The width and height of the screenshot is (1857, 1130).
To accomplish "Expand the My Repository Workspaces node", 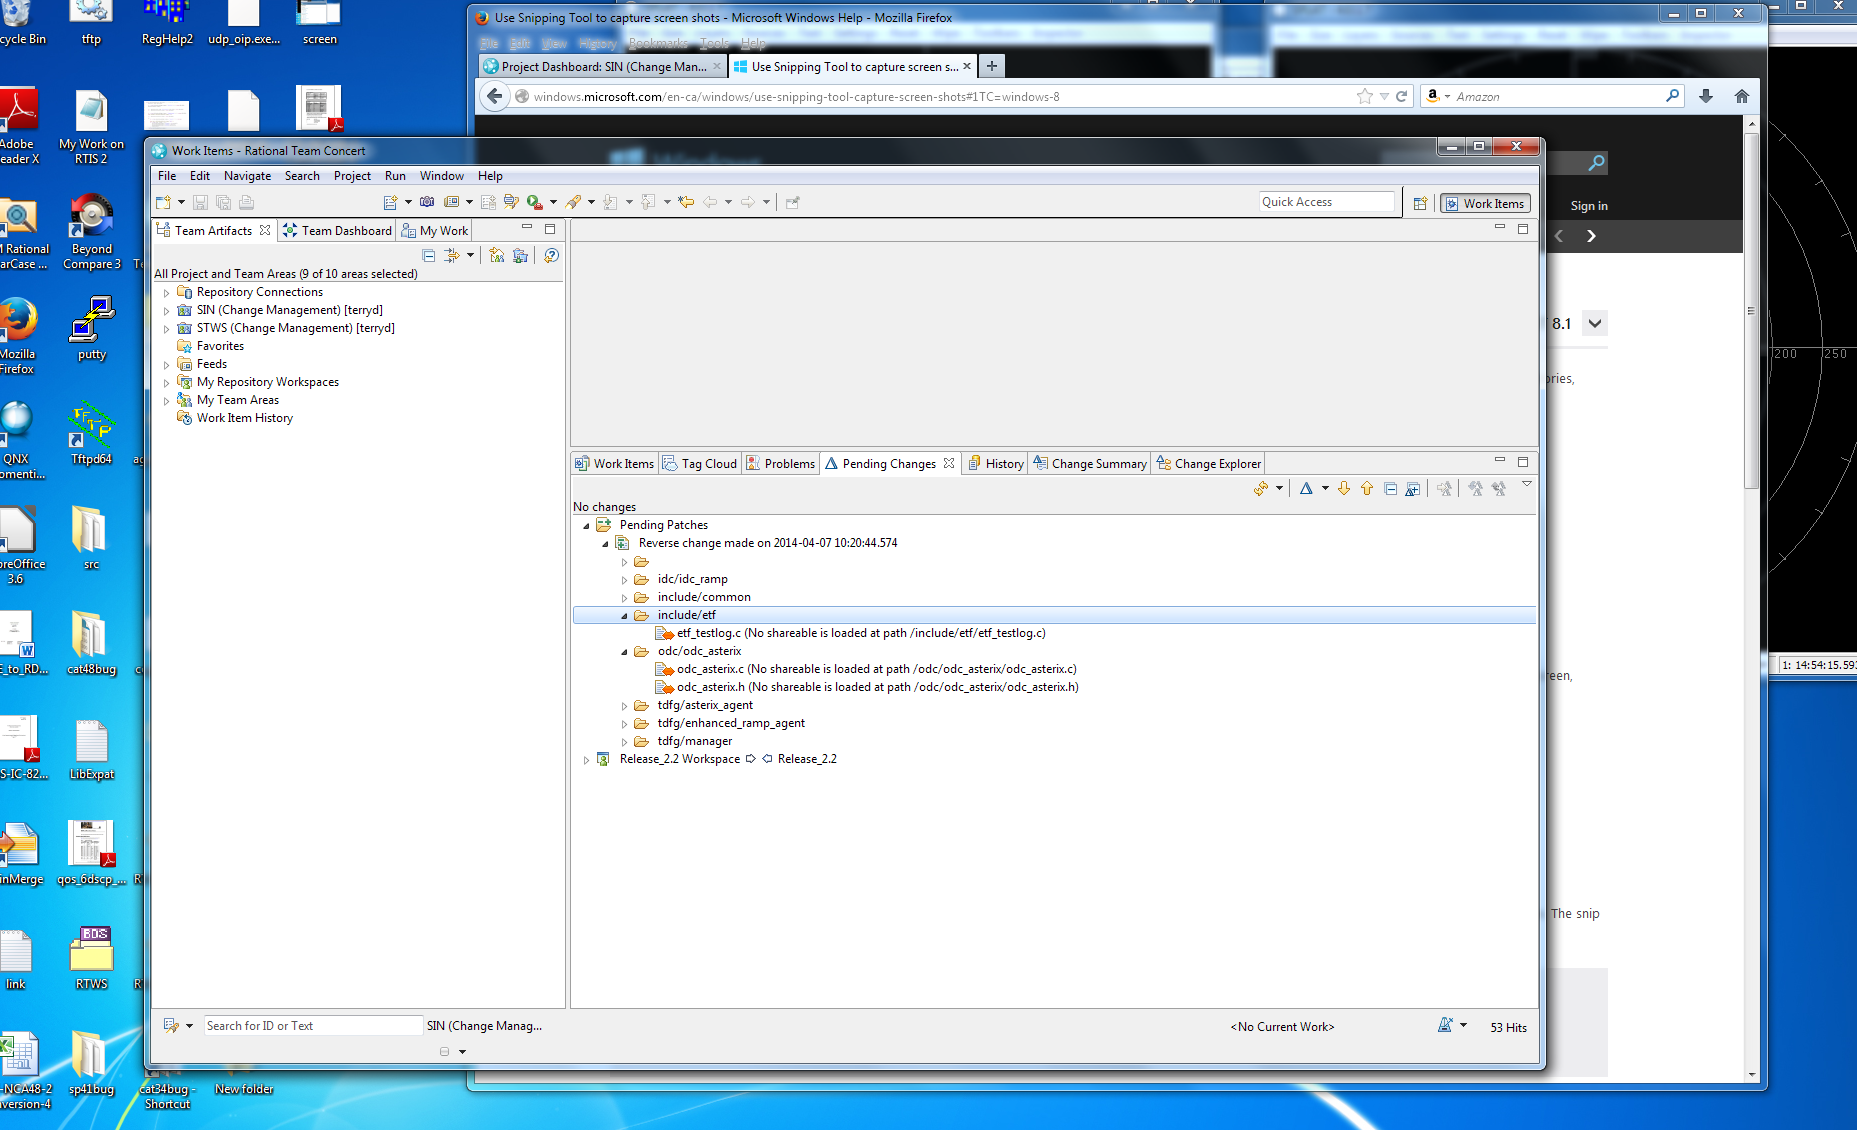I will [x=167, y=383].
